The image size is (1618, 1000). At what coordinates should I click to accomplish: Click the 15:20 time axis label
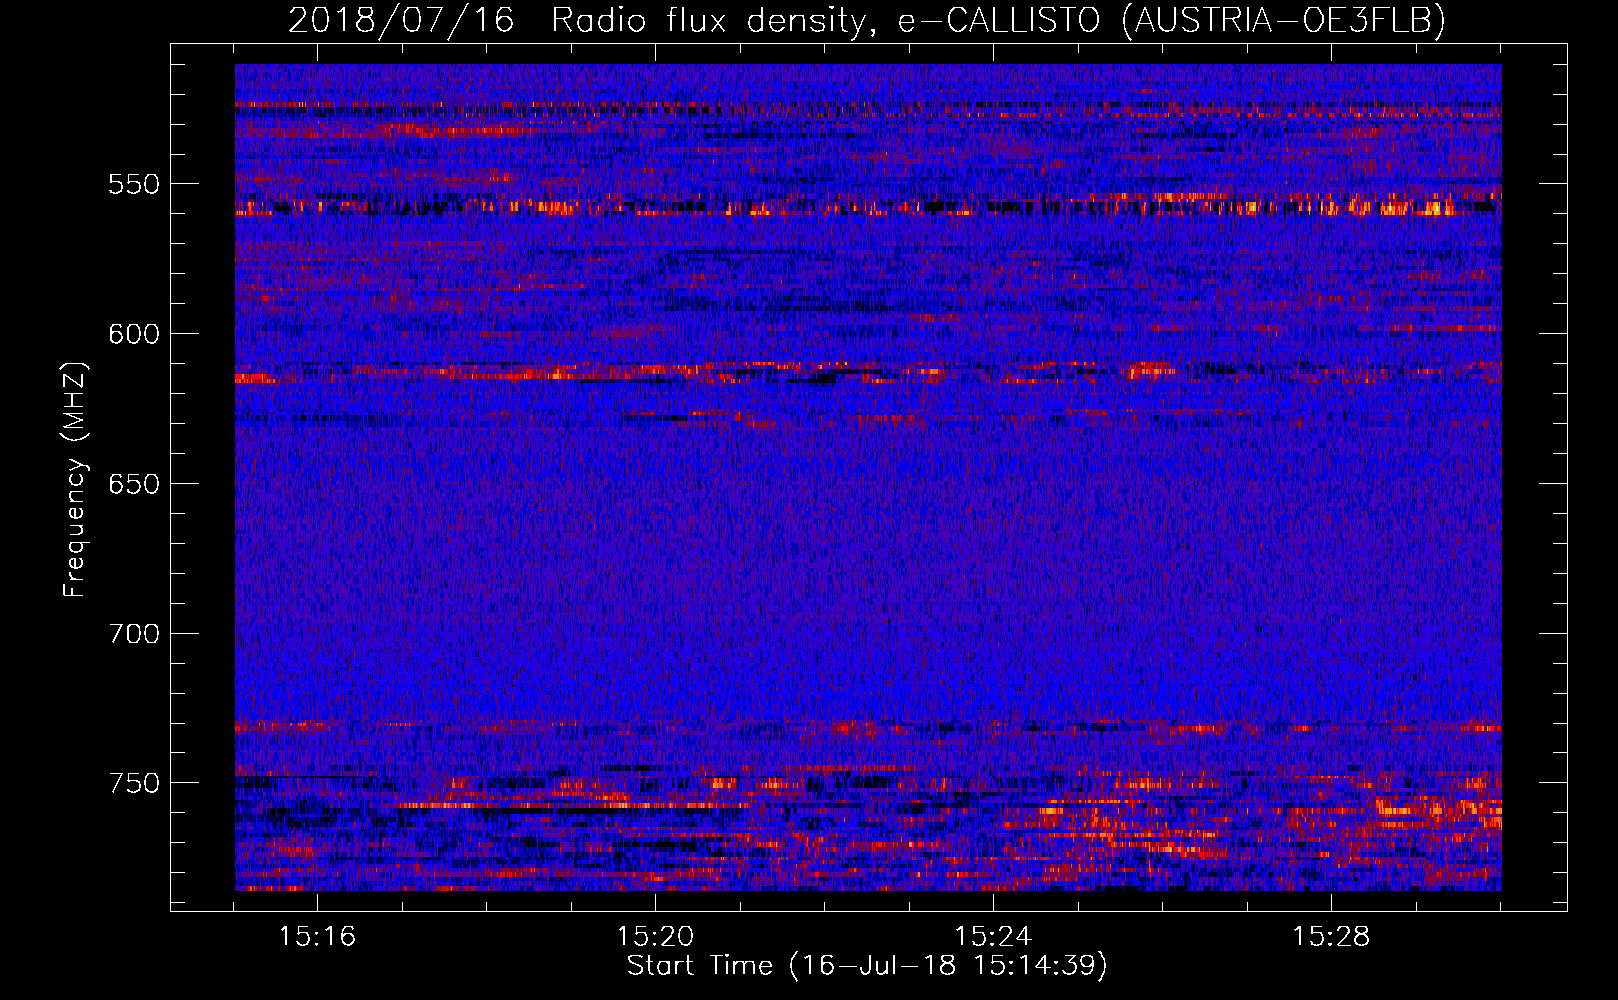click(x=655, y=936)
